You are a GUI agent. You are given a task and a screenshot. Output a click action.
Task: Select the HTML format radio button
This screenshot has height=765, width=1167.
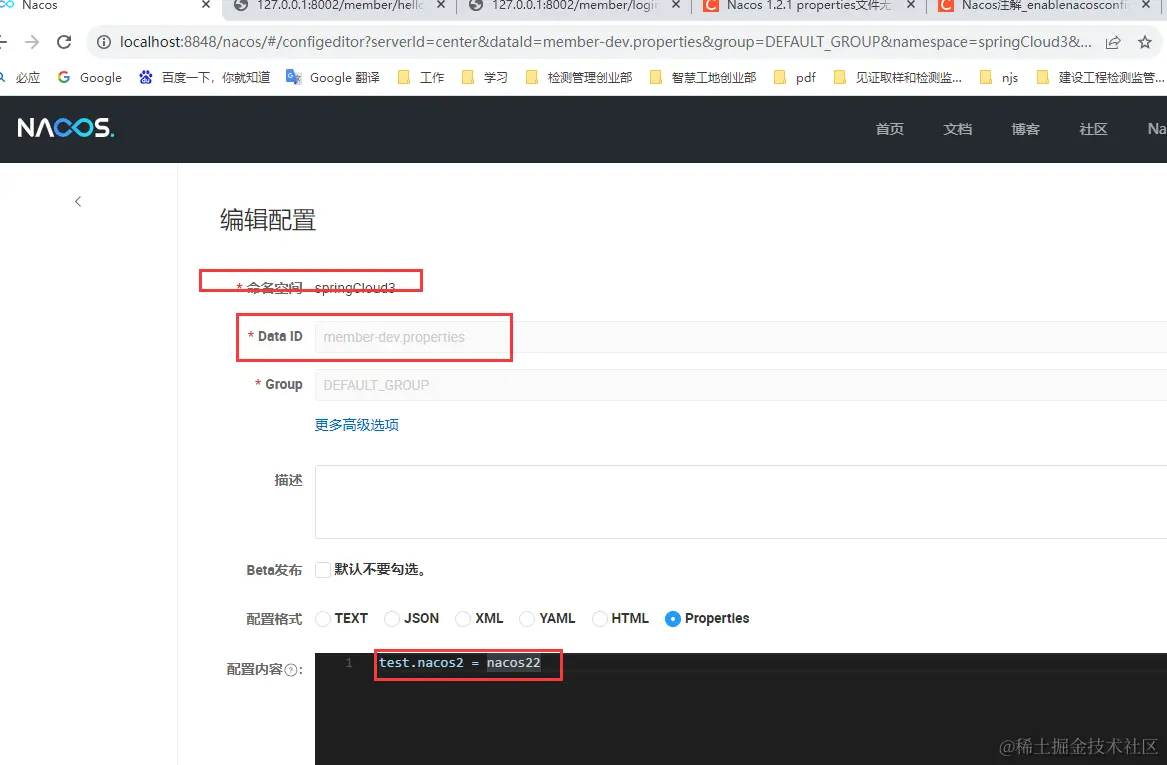599,618
